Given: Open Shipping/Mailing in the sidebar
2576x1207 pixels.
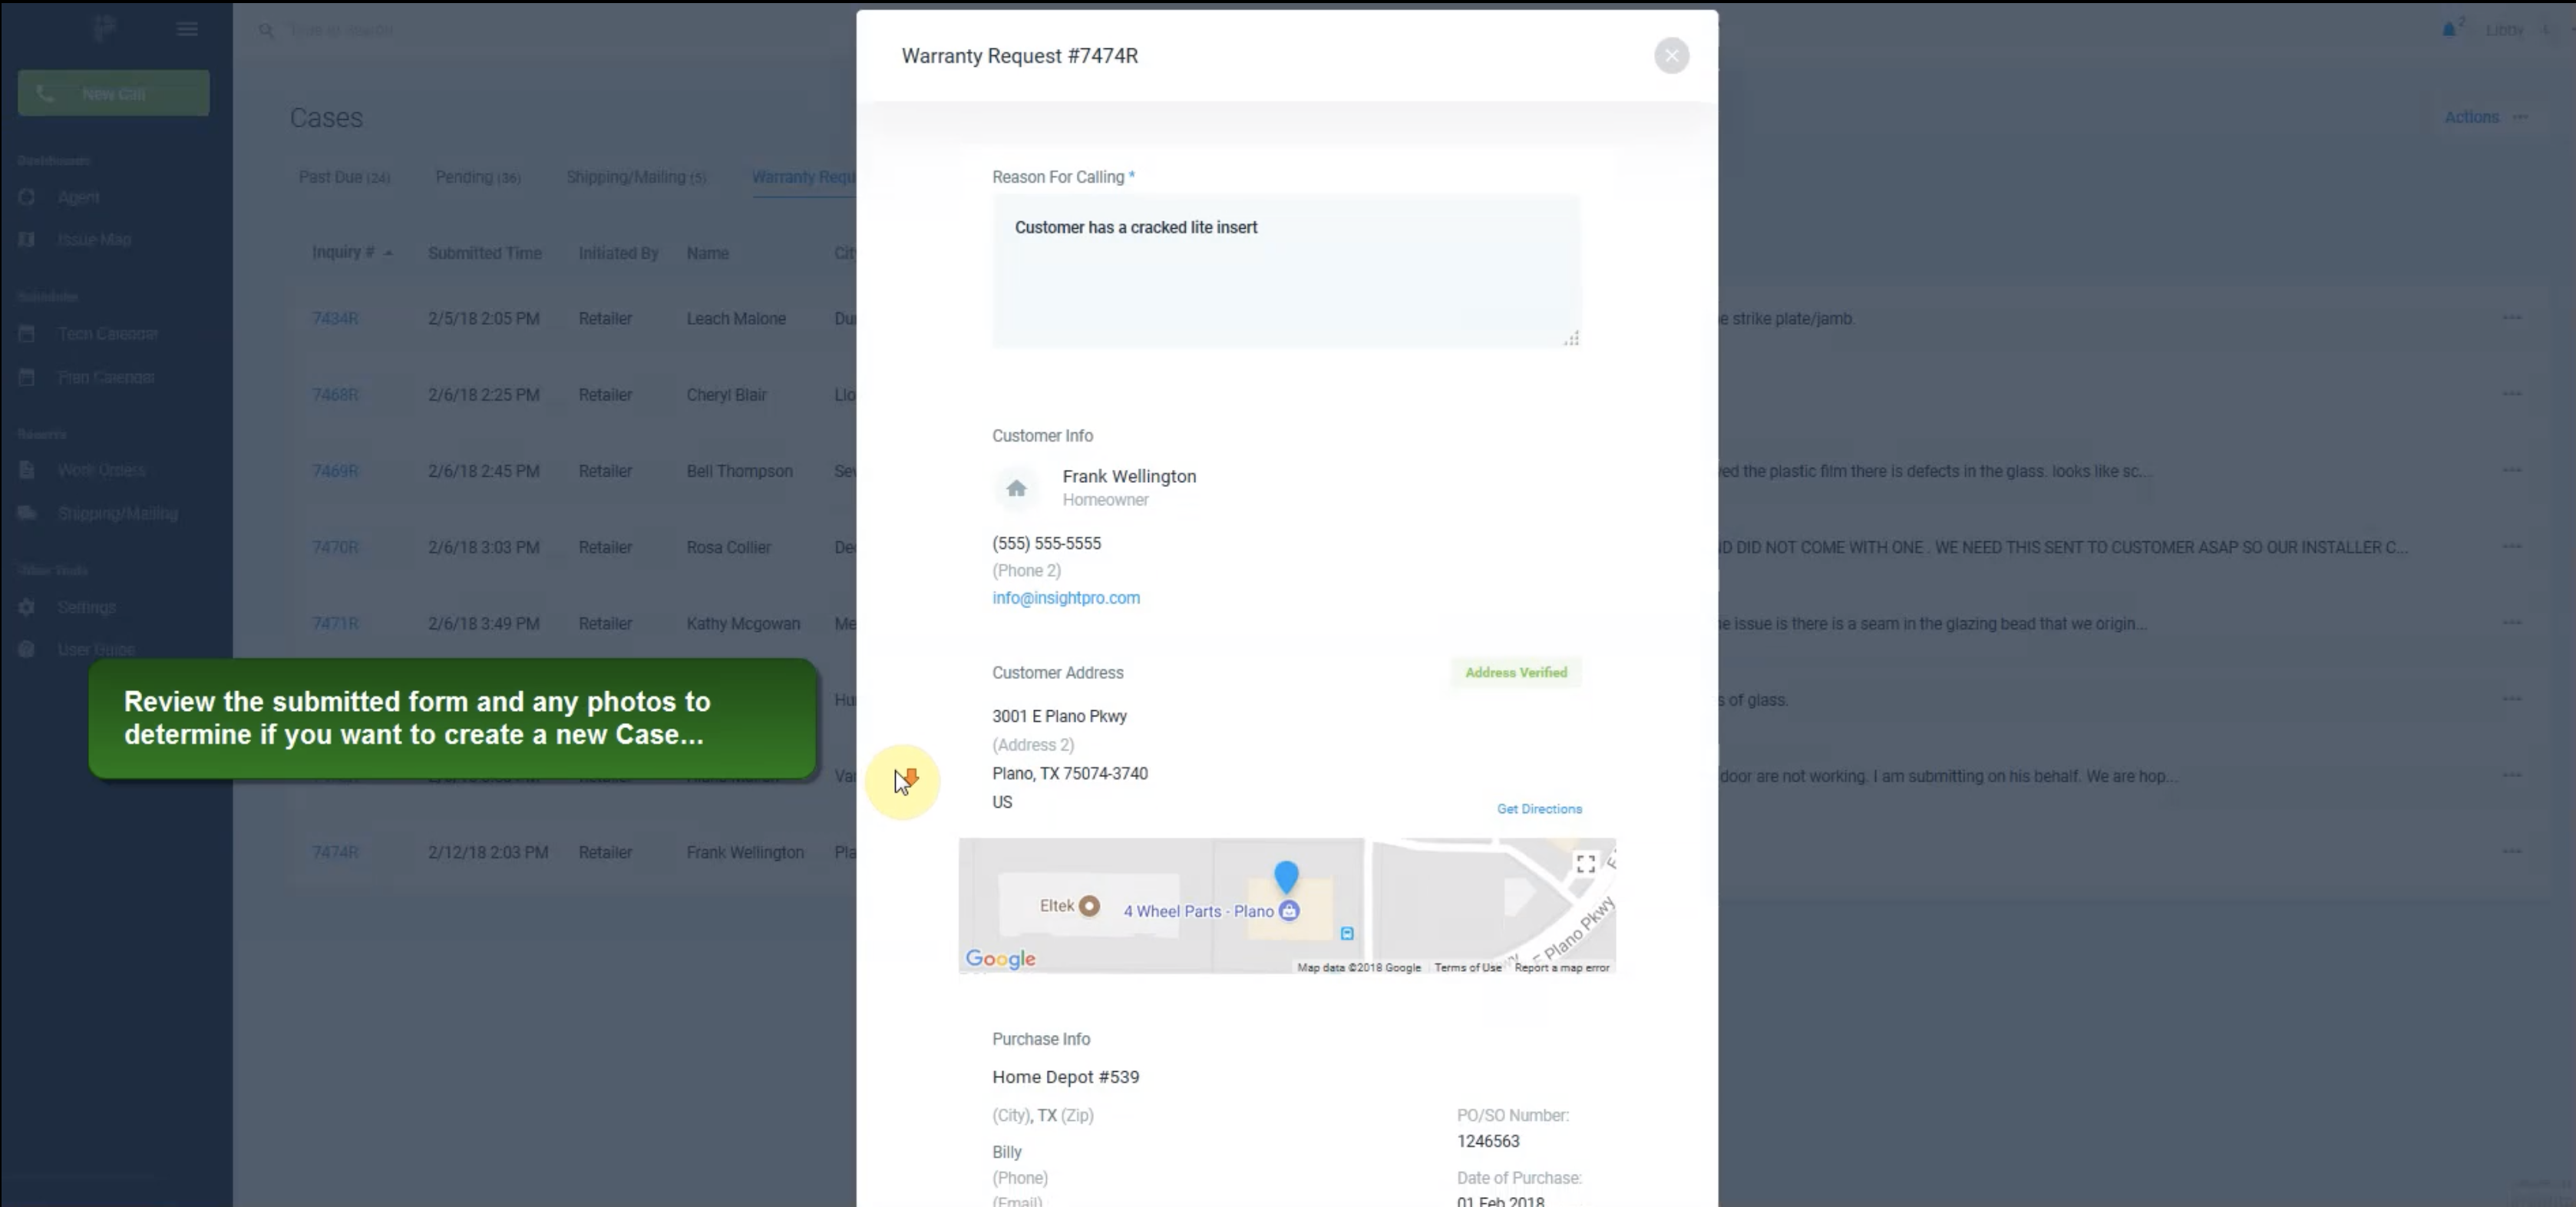Looking at the screenshot, I should click(117, 514).
